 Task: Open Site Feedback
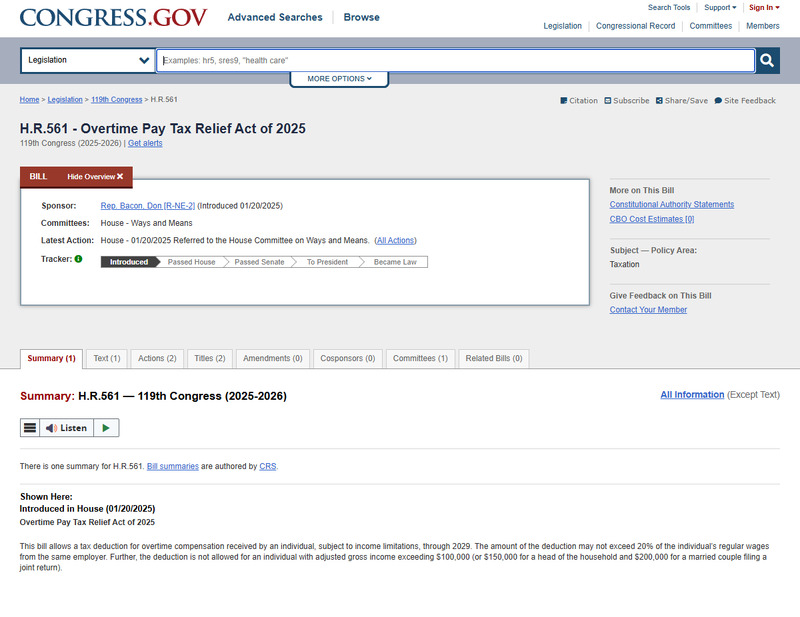point(744,101)
